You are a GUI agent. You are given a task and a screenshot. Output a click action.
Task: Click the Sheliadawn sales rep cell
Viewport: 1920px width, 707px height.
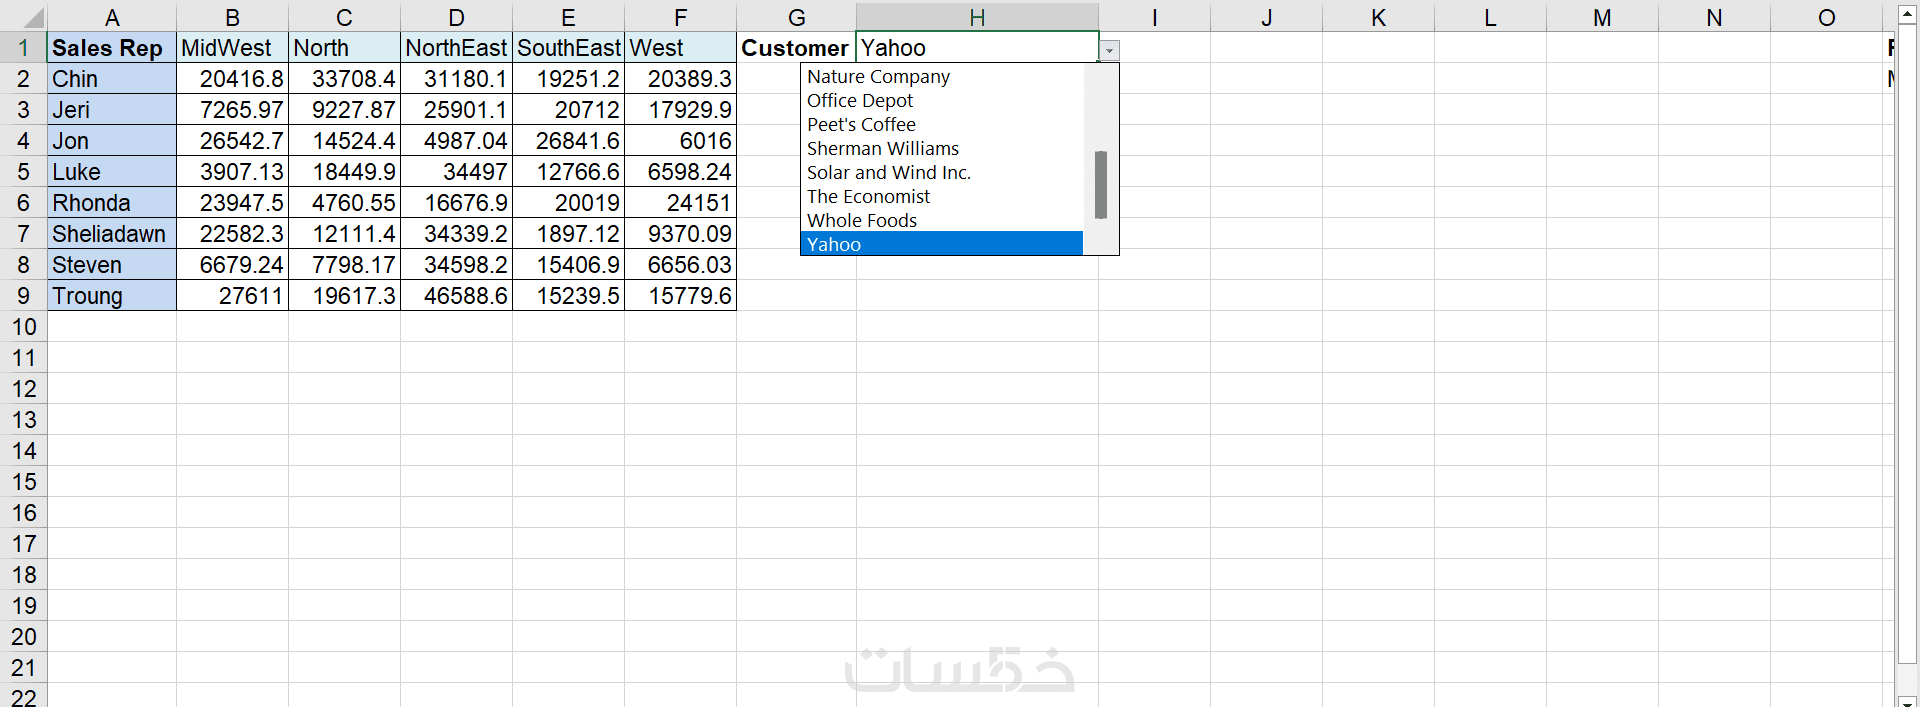coord(112,234)
